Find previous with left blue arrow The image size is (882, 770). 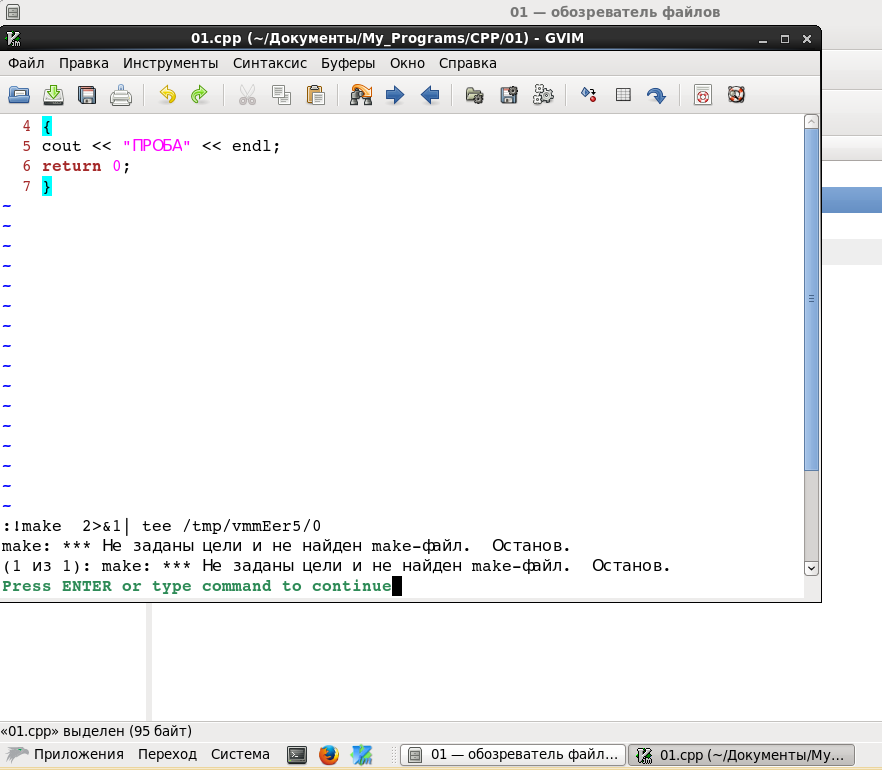tap(430, 95)
